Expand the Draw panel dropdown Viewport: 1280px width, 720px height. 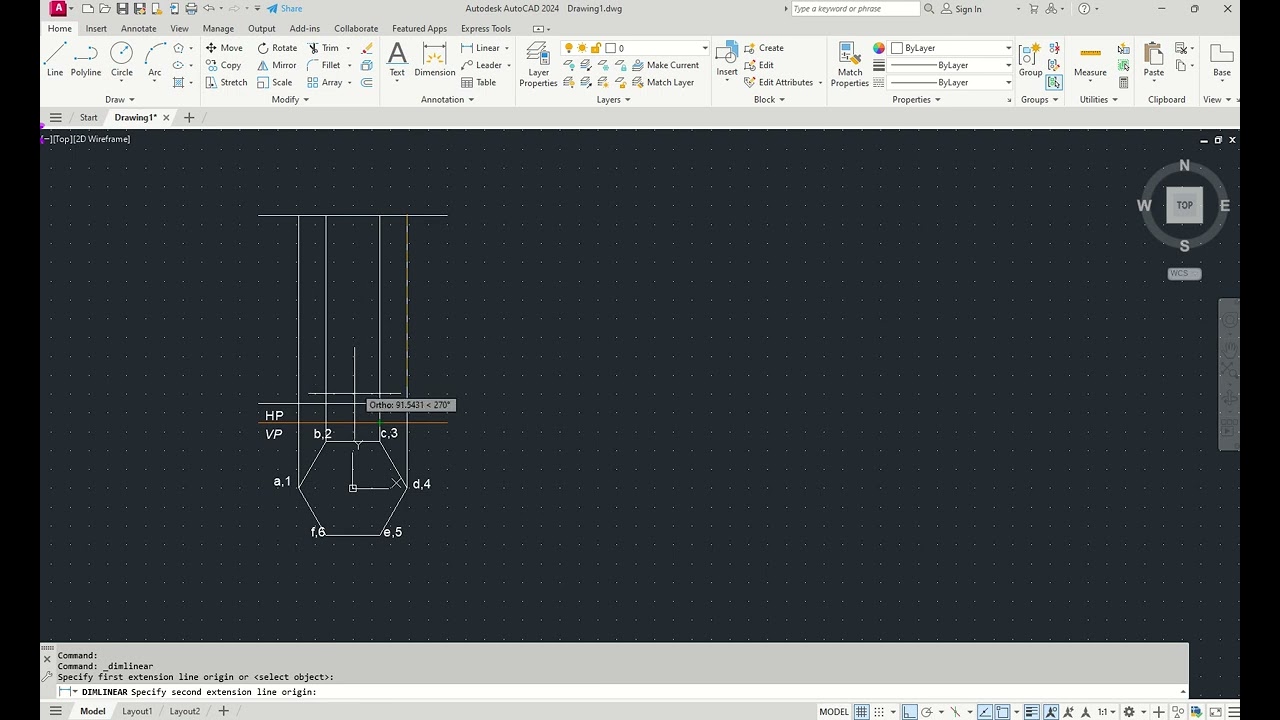119,99
